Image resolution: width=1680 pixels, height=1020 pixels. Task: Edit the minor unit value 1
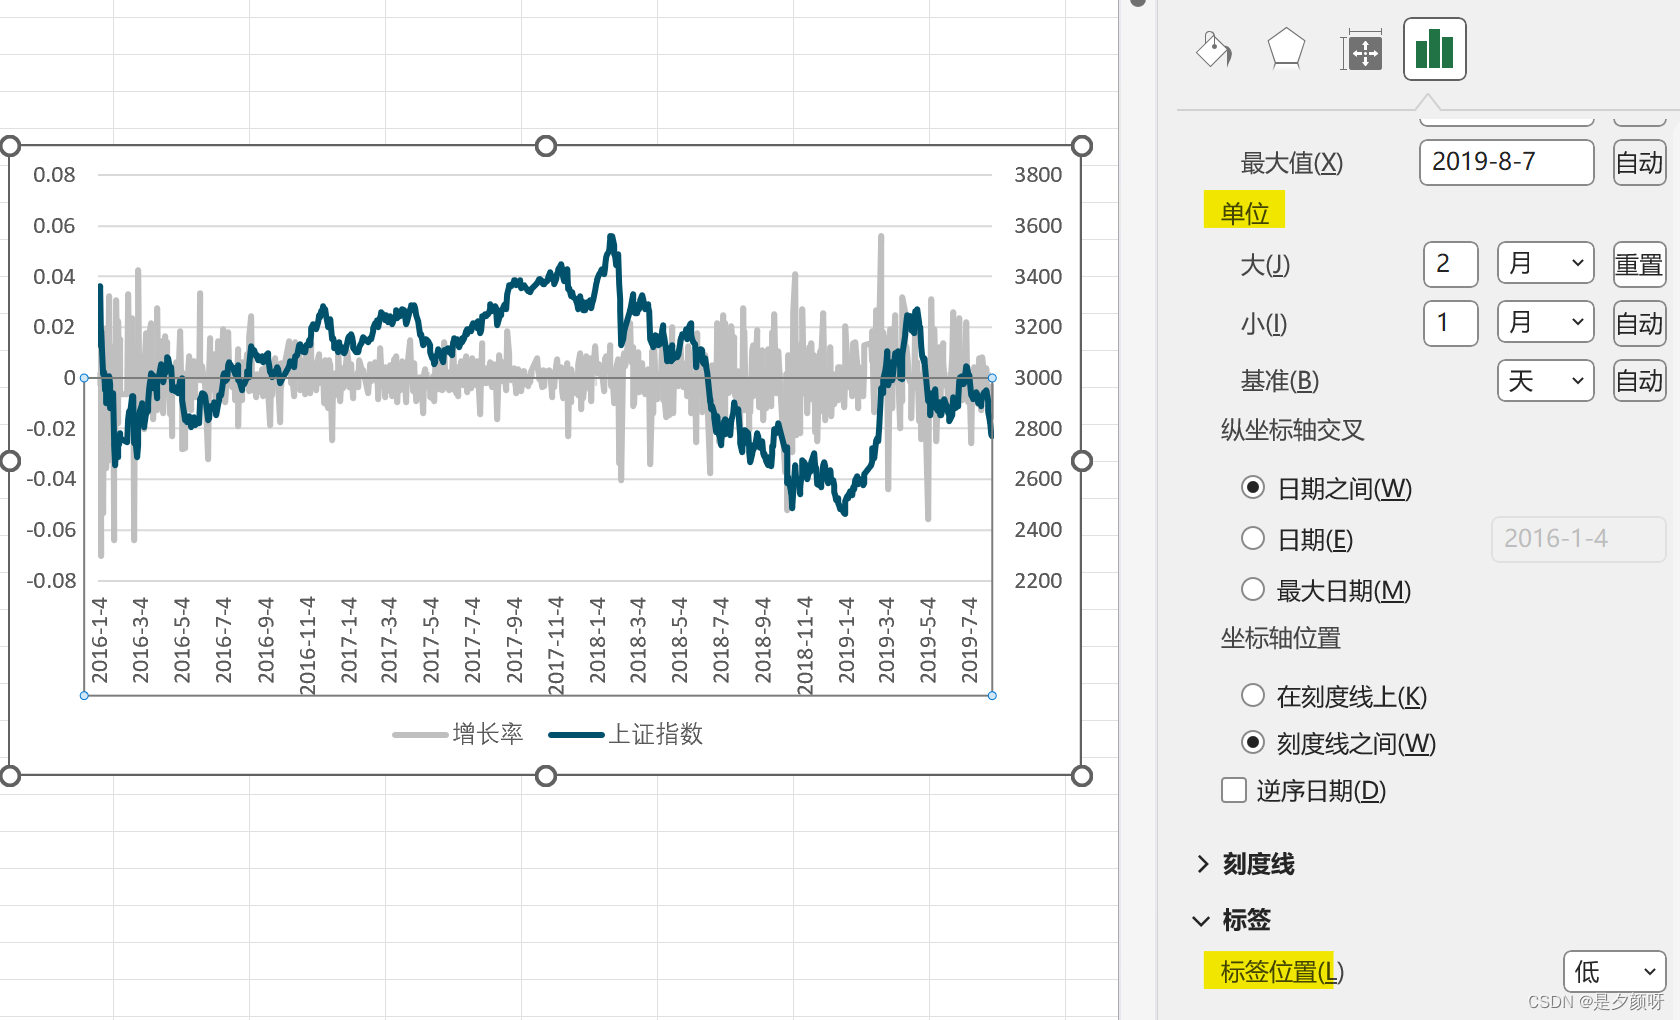(1451, 323)
